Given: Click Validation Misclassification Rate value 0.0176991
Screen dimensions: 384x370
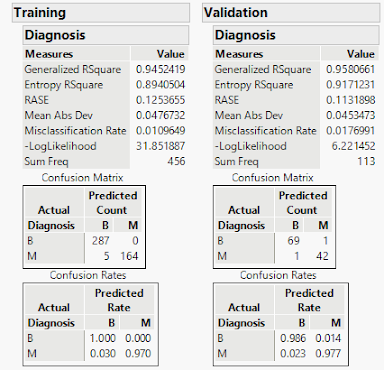Looking at the screenshot, I should [x=350, y=131].
